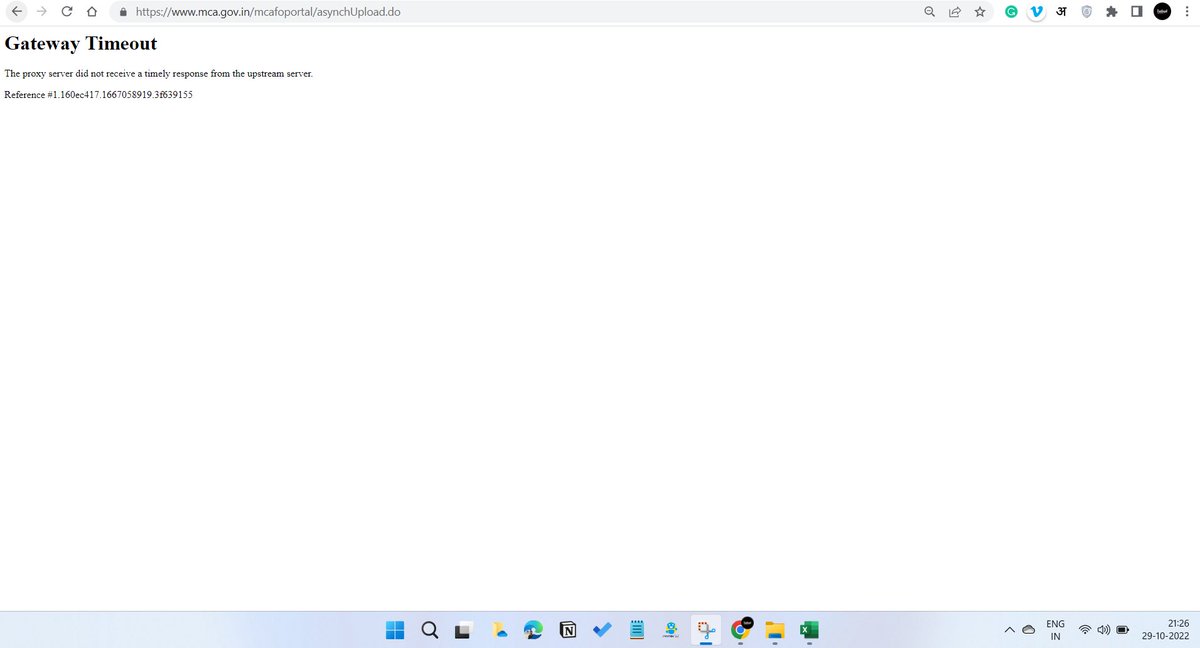The width and height of the screenshot is (1200, 648).
Task: Open the yellow and blue files app on taskbar
Action: pos(500,630)
